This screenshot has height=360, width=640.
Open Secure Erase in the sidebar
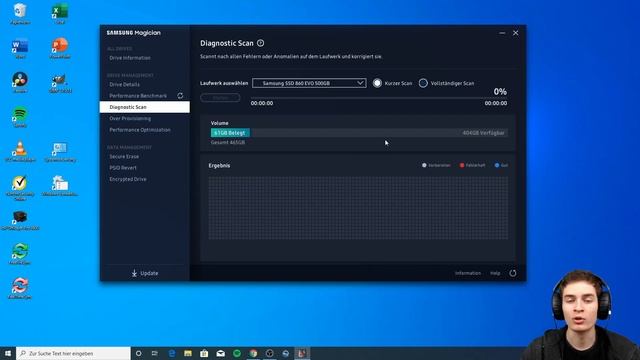(124, 156)
